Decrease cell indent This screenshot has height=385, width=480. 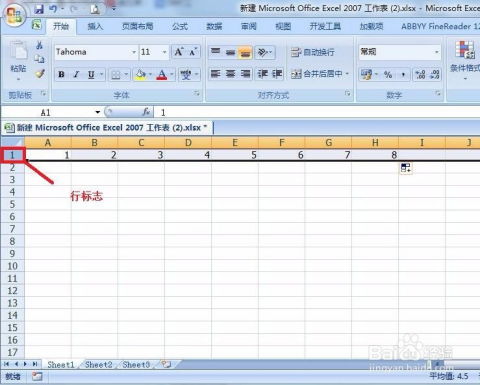(x=263, y=74)
